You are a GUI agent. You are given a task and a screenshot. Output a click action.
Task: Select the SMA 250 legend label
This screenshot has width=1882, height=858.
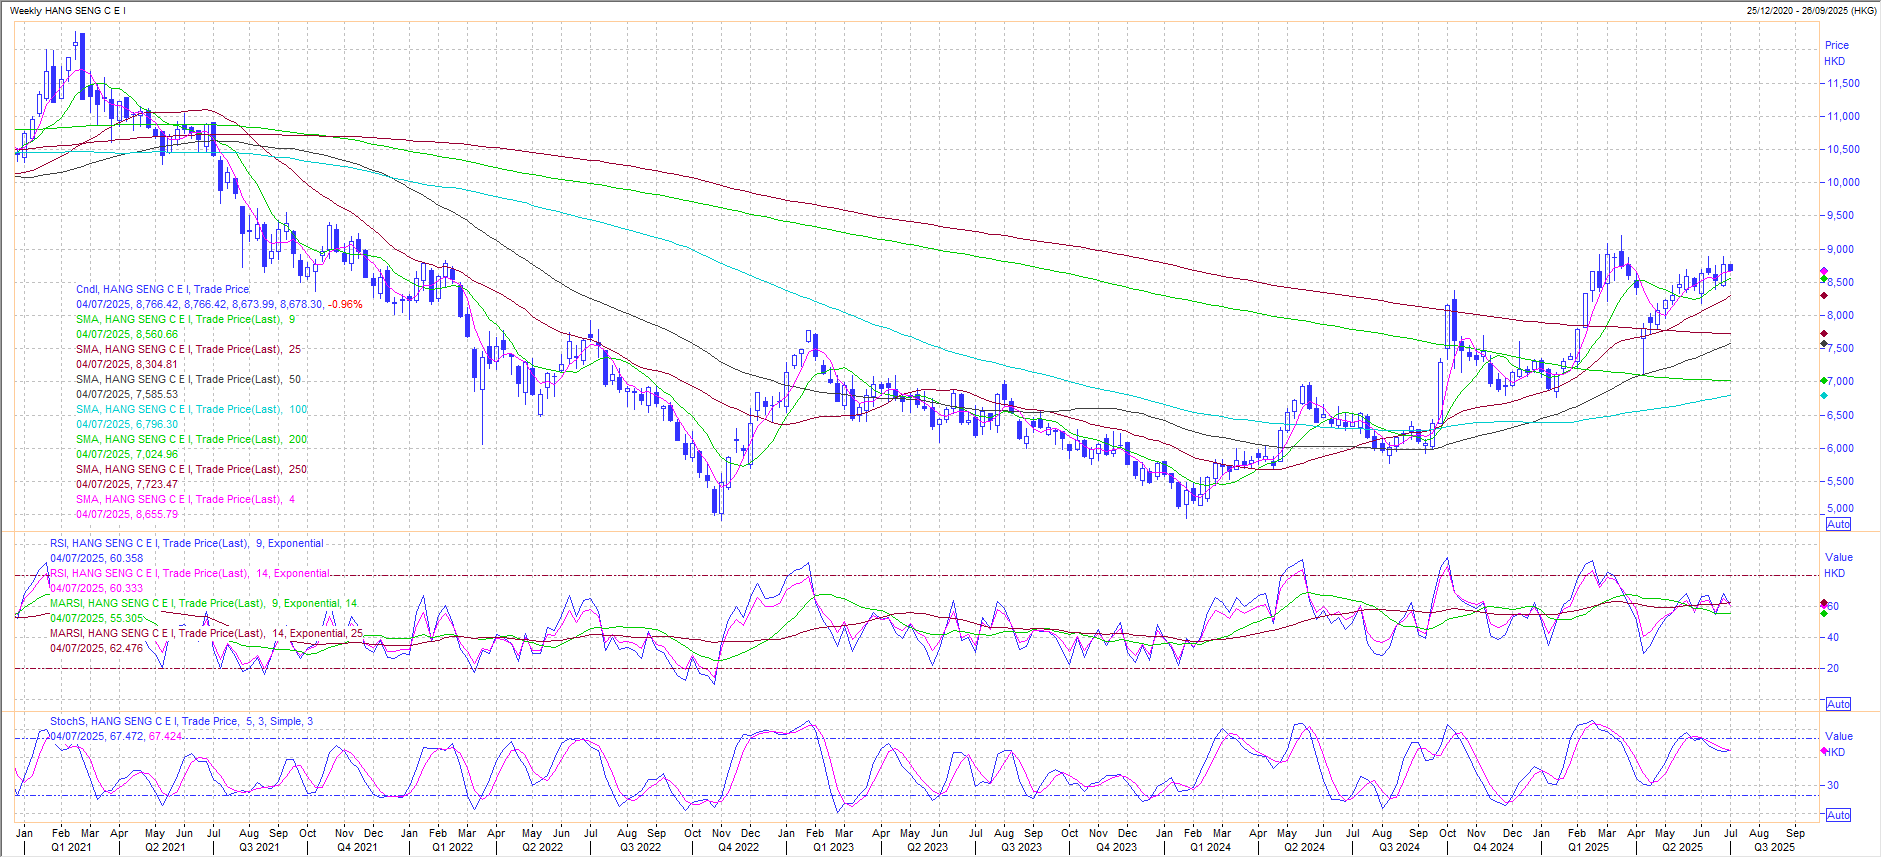click(x=192, y=469)
